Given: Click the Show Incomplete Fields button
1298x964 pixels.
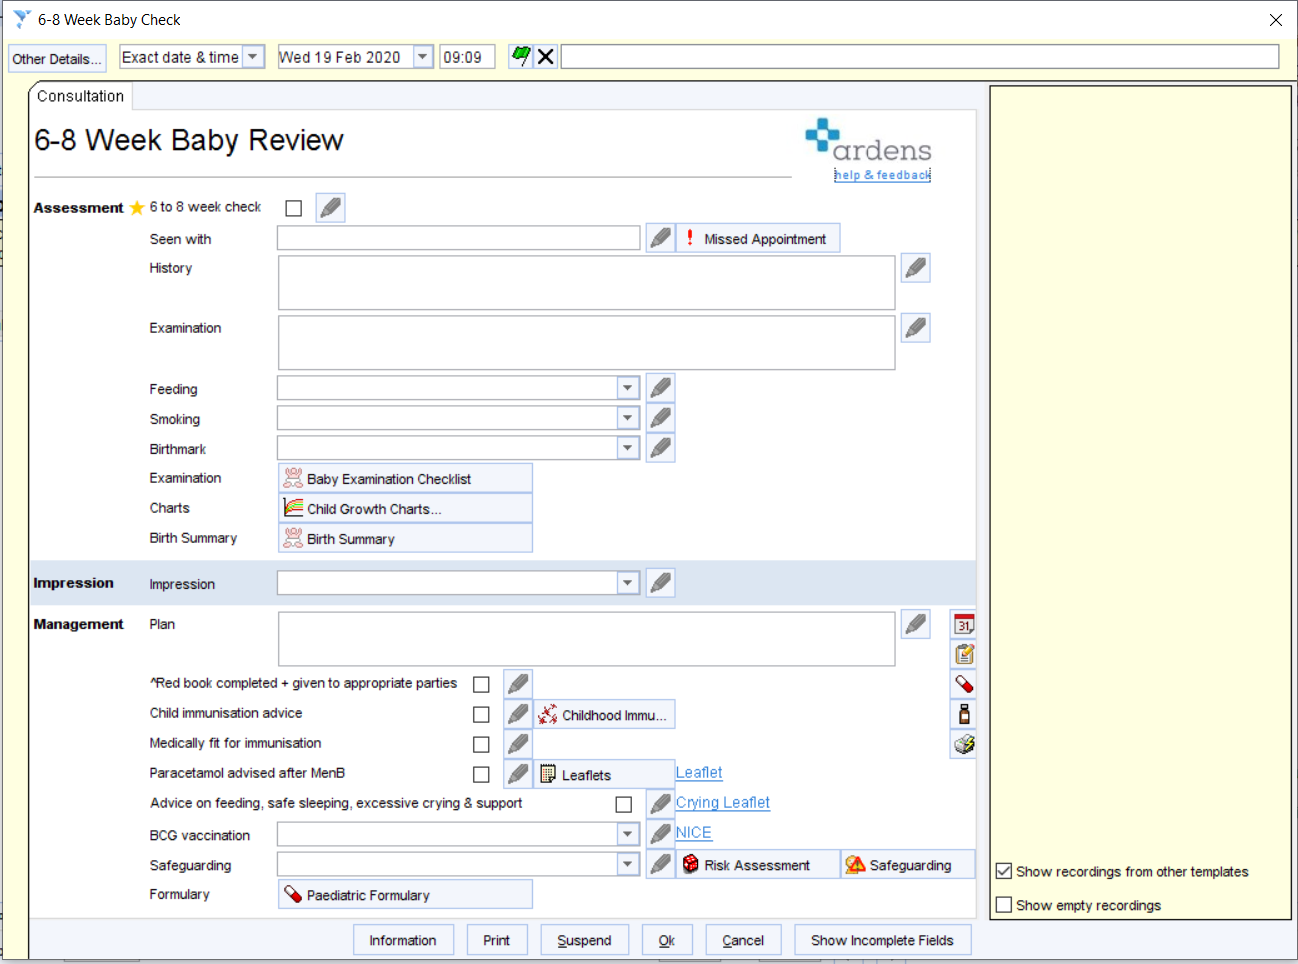Looking at the screenshot, I should pyautogui.click(x=882, y=939).
